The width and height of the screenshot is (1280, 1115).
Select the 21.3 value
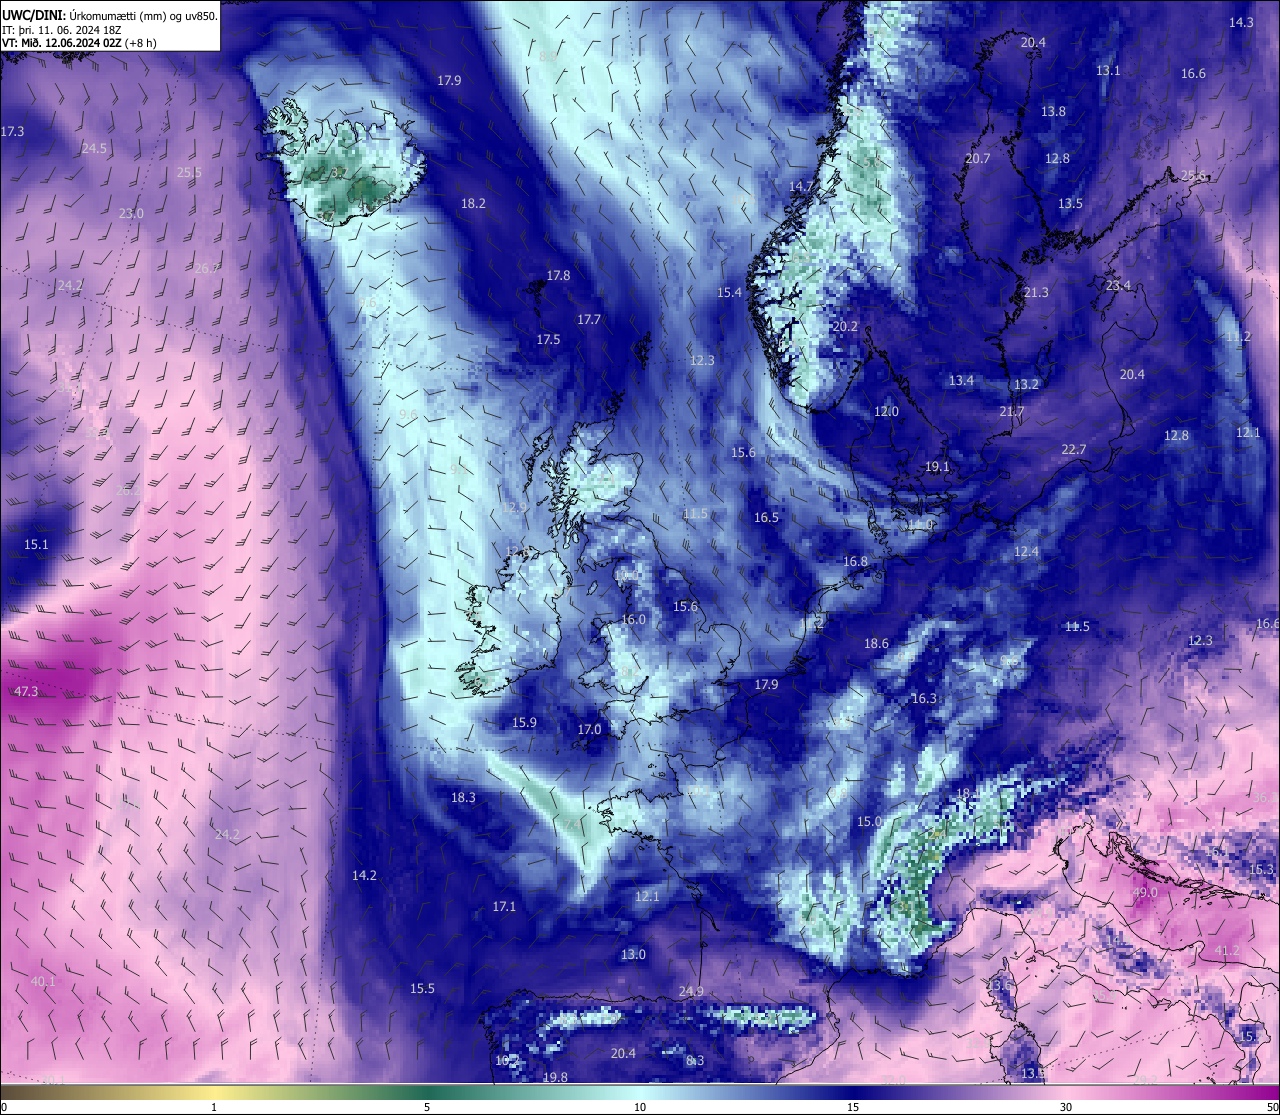1036,292
